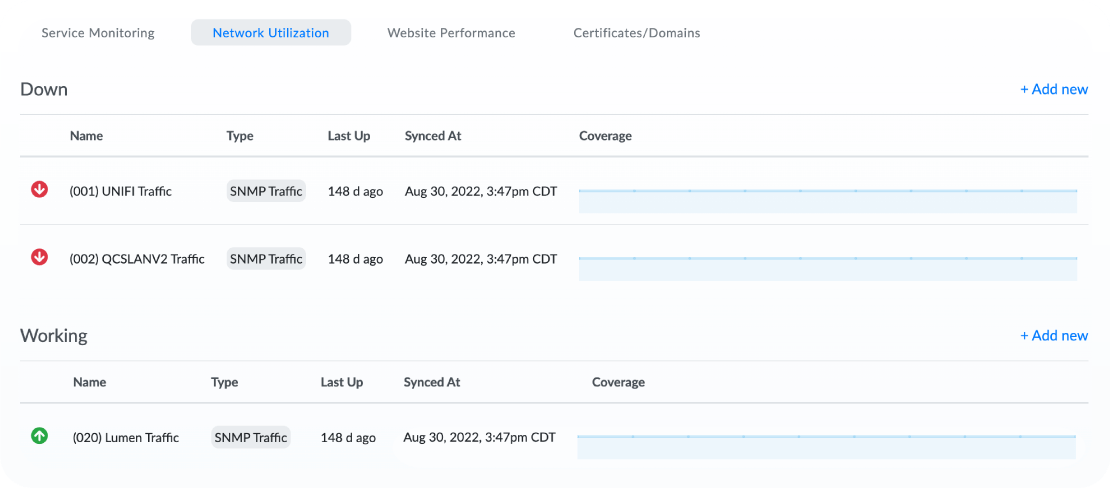Open the Website Performance tab
The width and height of the screenshot is (1110, 488).
(451, 33)
